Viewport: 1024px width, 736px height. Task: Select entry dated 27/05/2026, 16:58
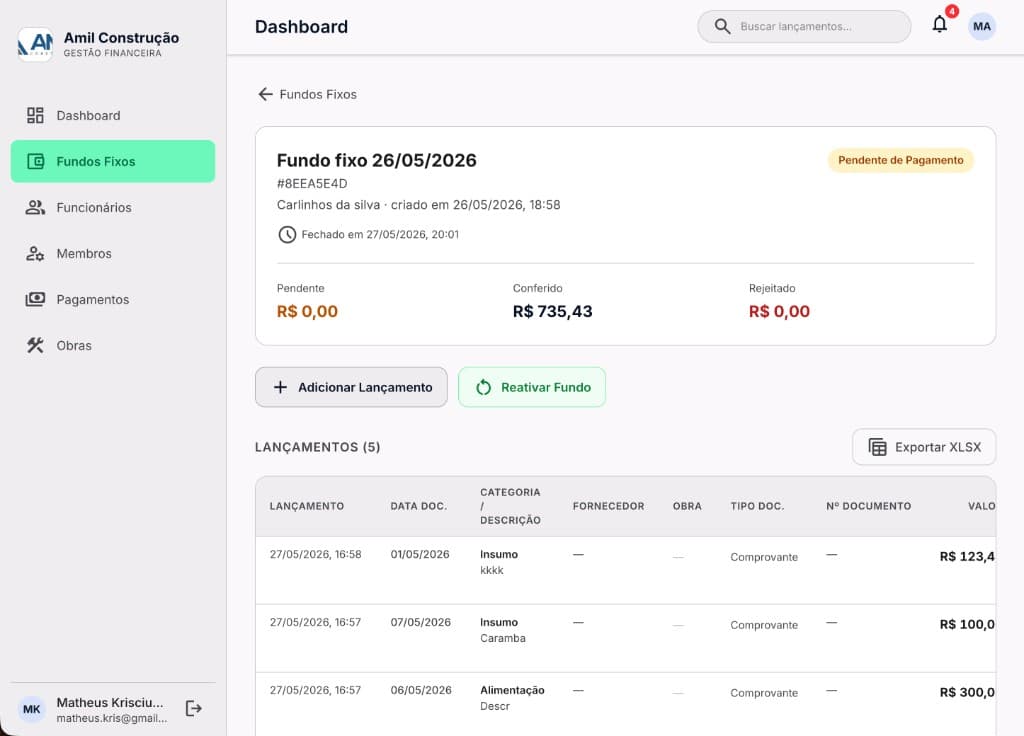(315, 554)
